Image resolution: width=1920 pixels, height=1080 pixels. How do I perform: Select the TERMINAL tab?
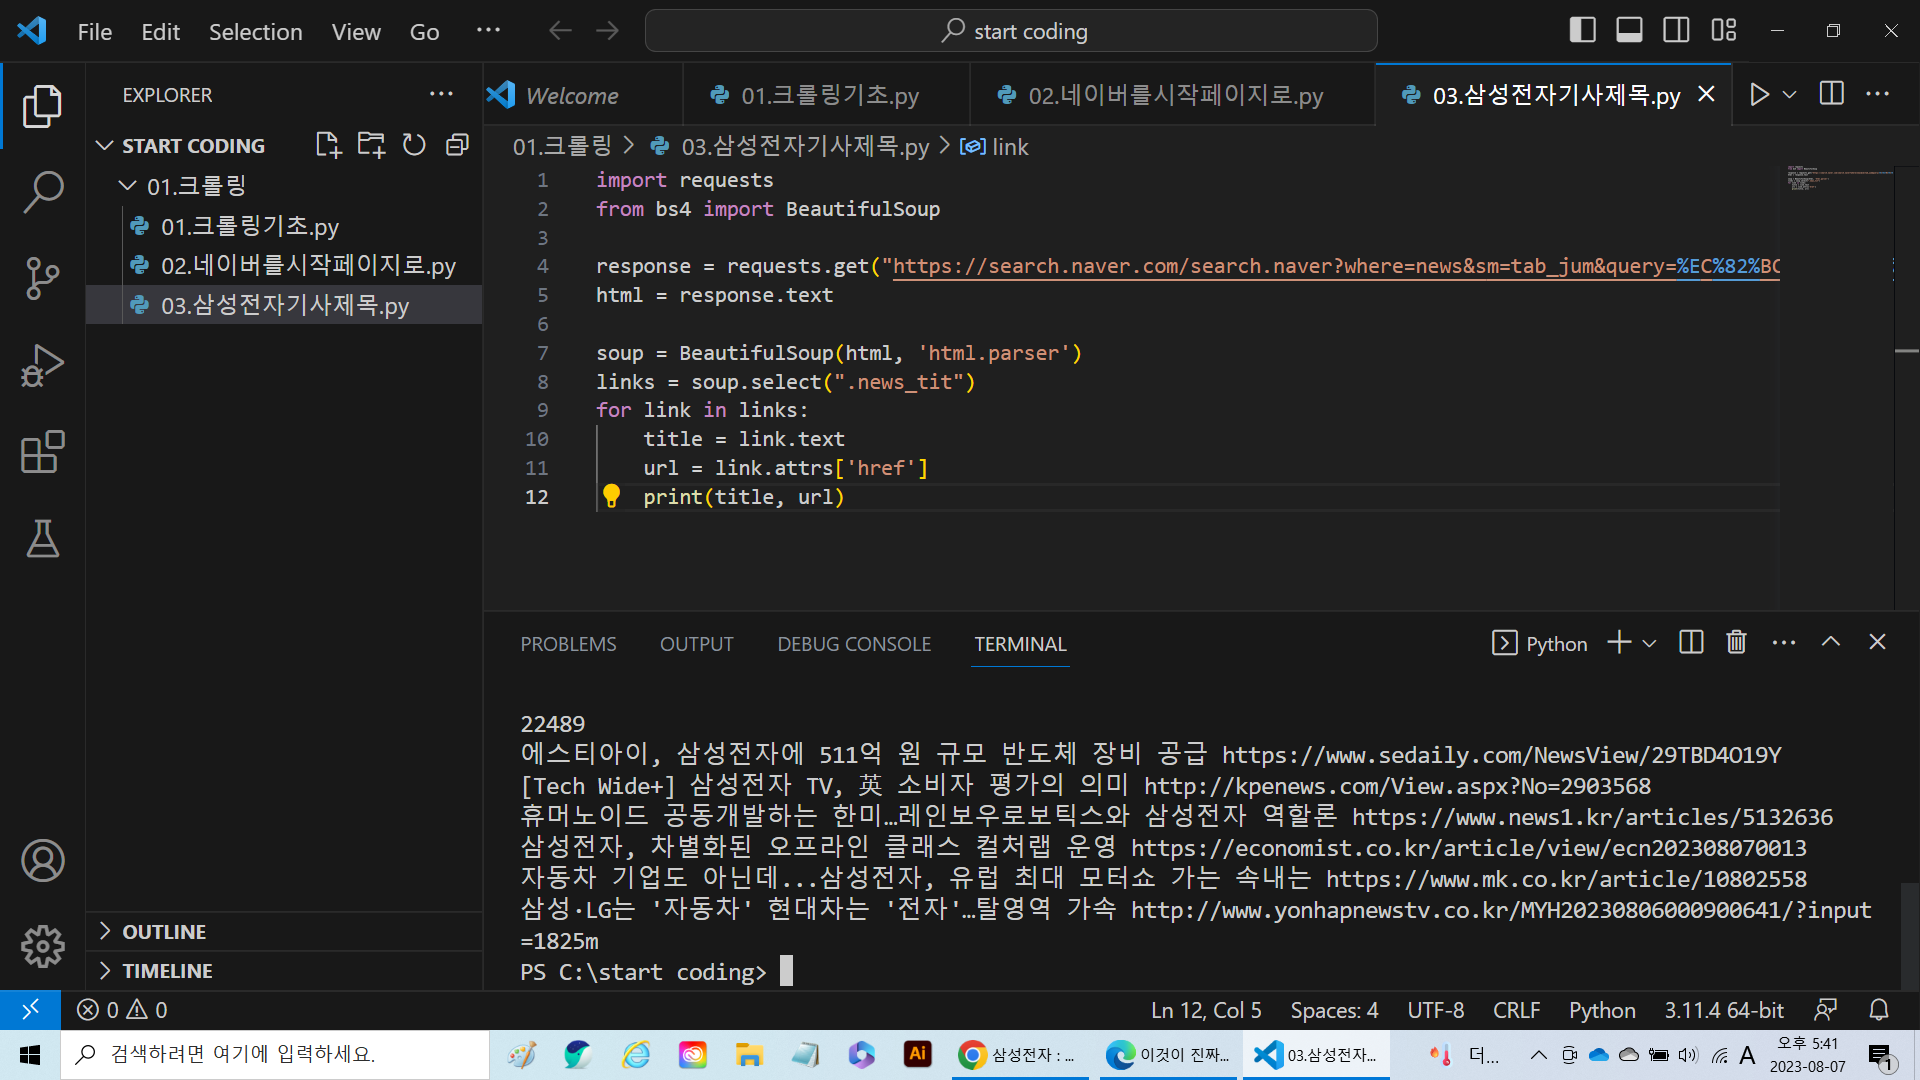click(1021, 644)
